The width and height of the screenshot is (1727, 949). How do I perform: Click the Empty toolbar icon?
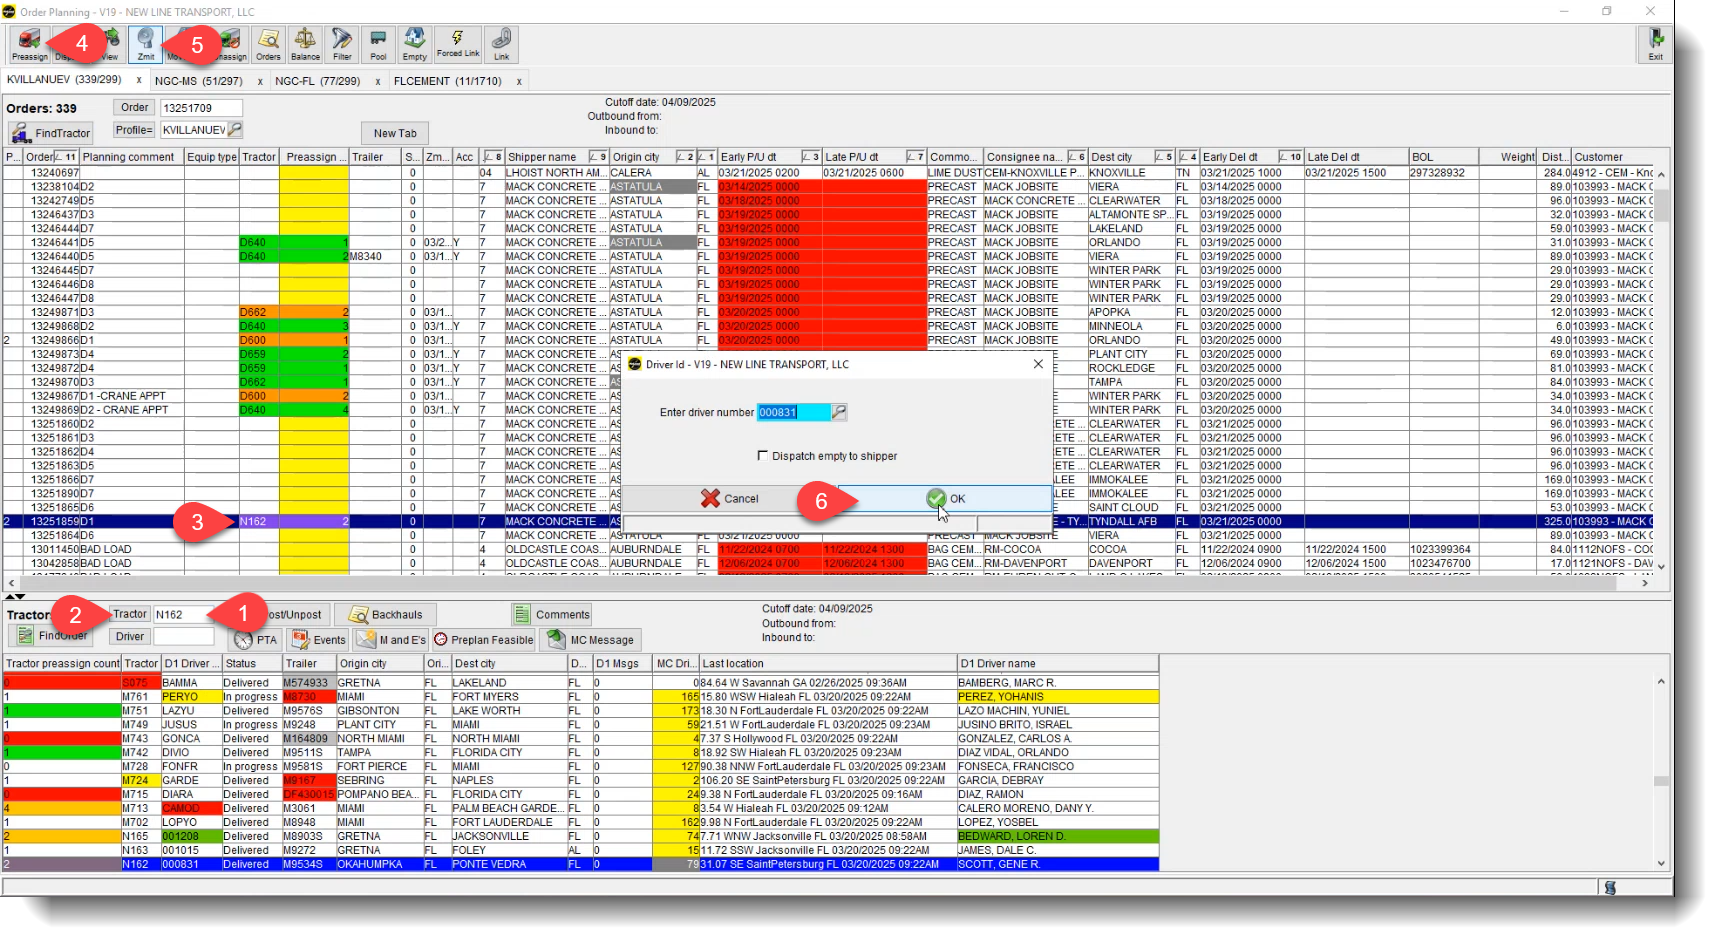[413, 44]
